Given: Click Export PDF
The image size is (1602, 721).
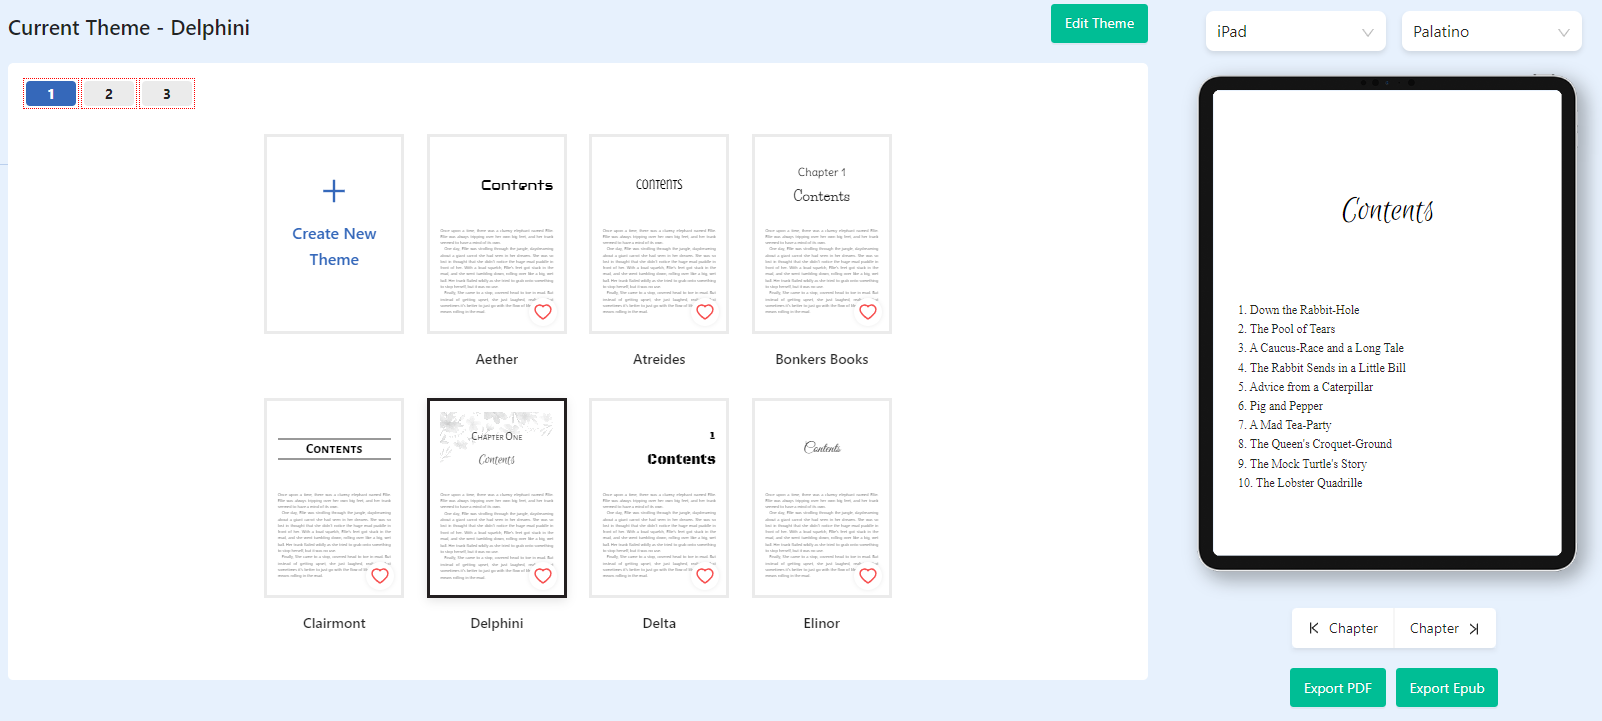Looking at the screenshot, I should pyautogui.click(x=1338, y=688).
